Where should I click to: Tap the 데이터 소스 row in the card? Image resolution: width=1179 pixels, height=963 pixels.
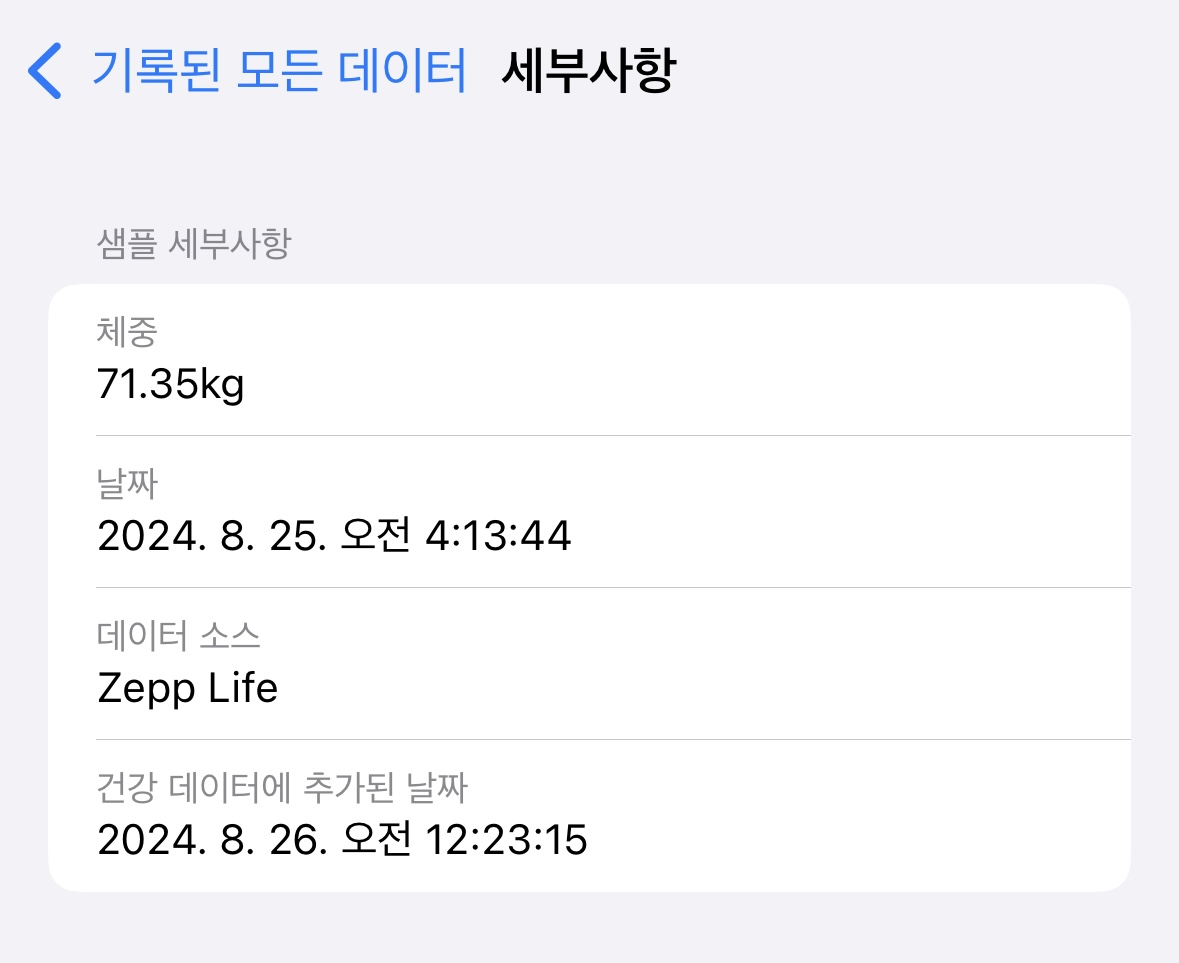pyautogui.click(x=590, y=664)
